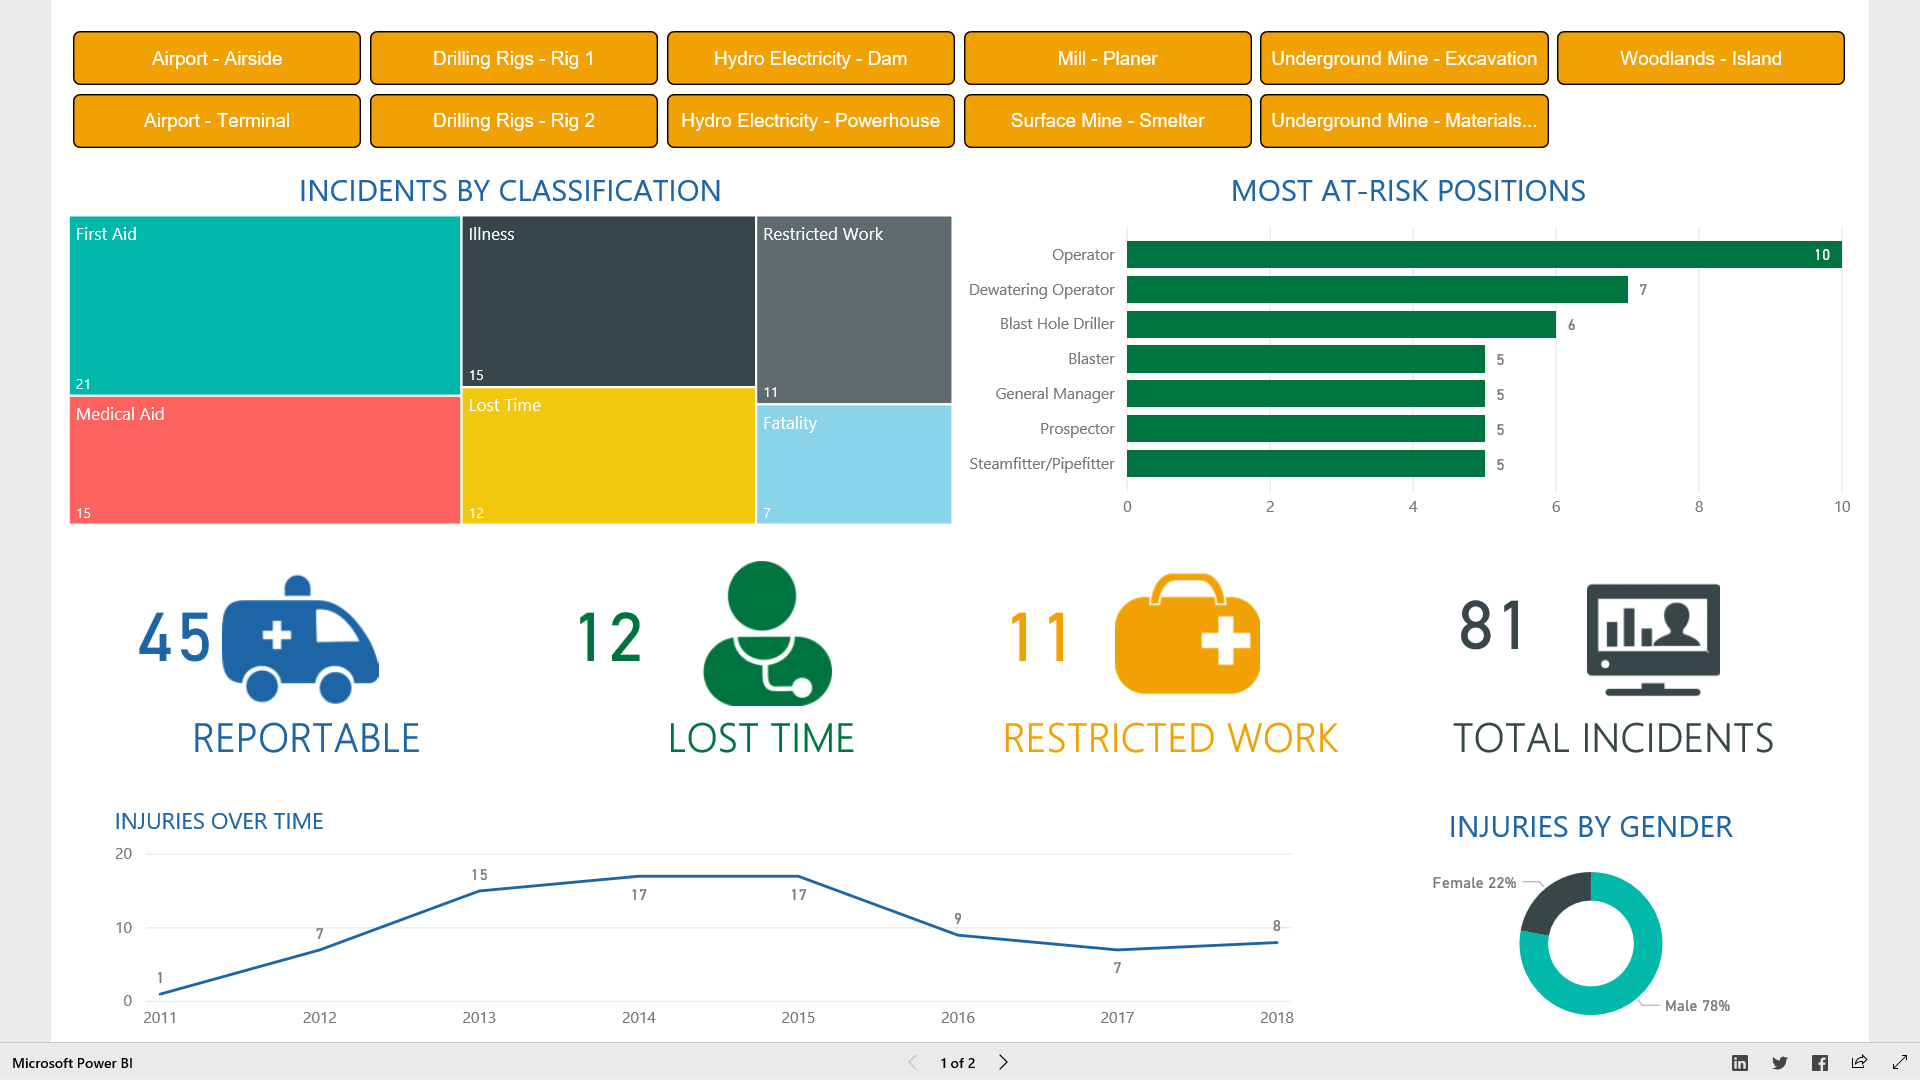
Task: Click the LinkedIn share icon
Action: click(x=1740, y=1063)
